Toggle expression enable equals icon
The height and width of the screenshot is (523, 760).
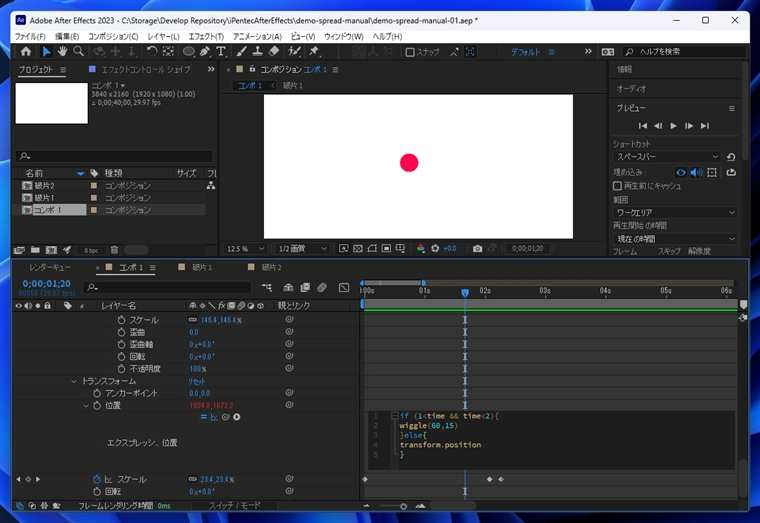pyautogui.click(x=204, y=417)
